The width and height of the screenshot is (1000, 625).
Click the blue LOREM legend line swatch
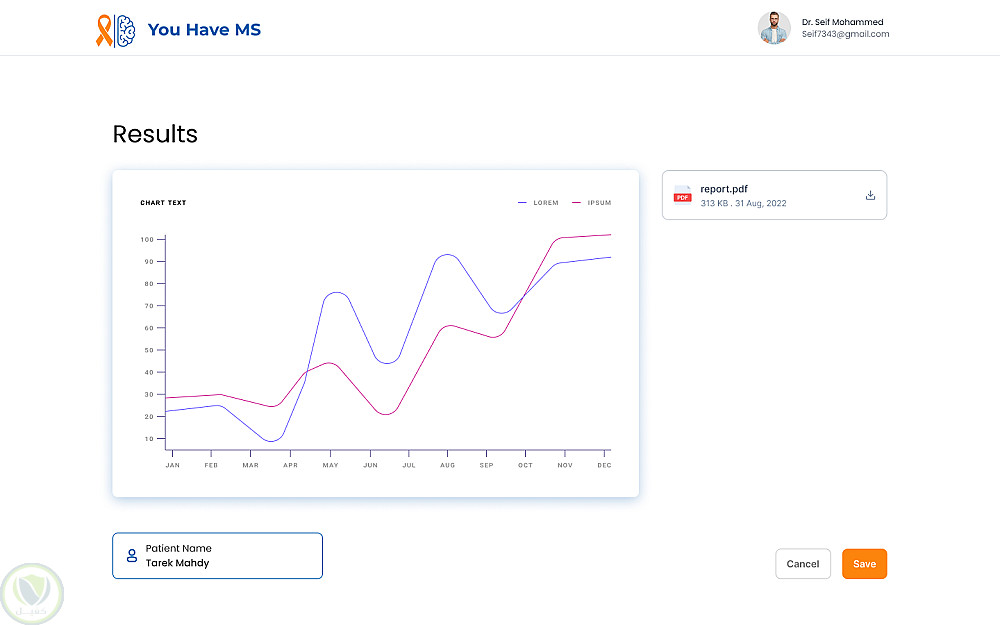pyautogui.click(x=523, y=203)
